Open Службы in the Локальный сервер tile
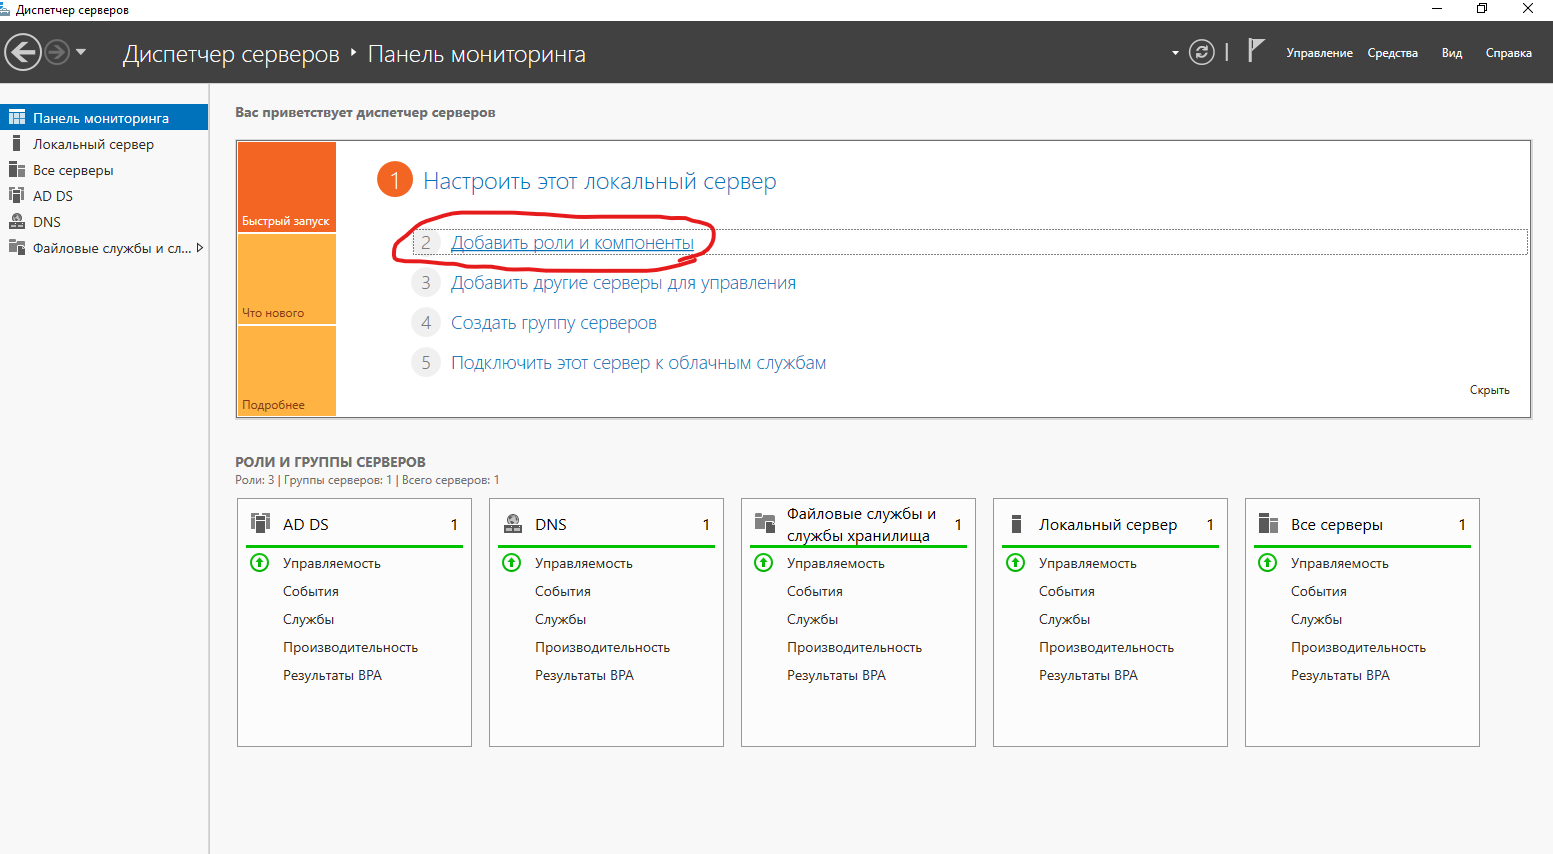The width and height of the screenshot is (1553, 854). point(1064,619)
